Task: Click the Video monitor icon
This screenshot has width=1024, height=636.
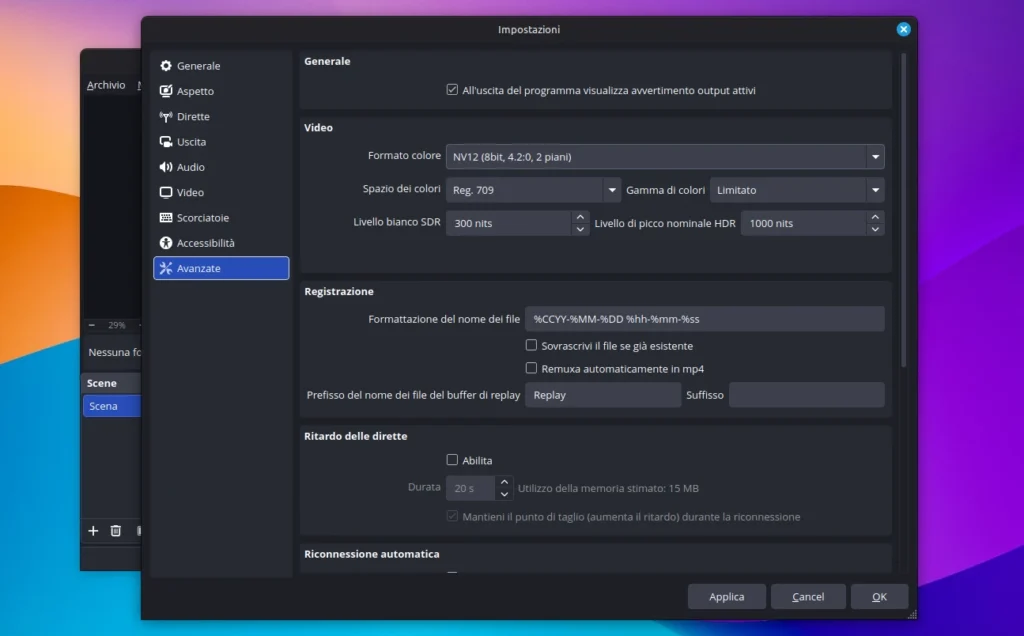Action: pos(166,192)
